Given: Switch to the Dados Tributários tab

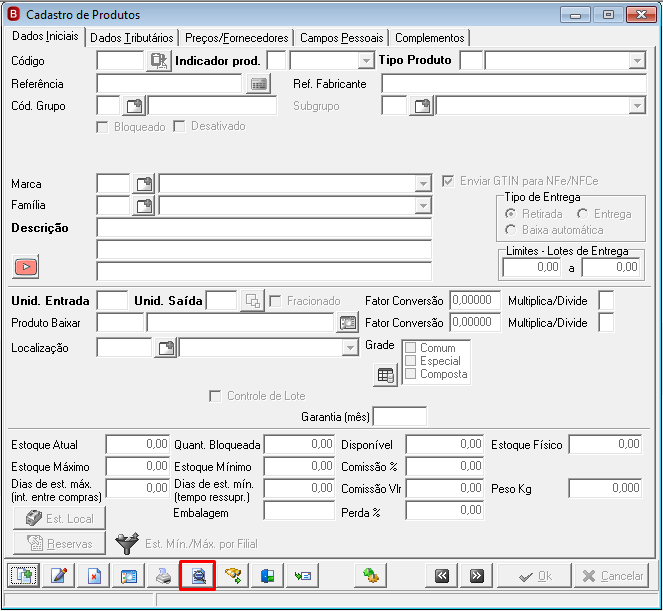Looking at the screenshot, I should 132,38.
